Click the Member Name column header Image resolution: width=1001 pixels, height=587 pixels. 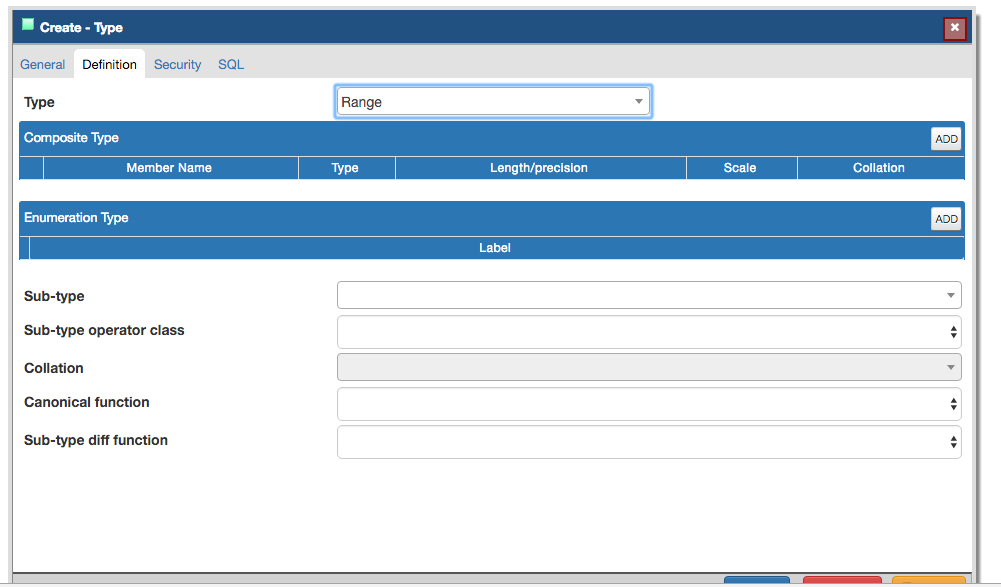(169, 168)
